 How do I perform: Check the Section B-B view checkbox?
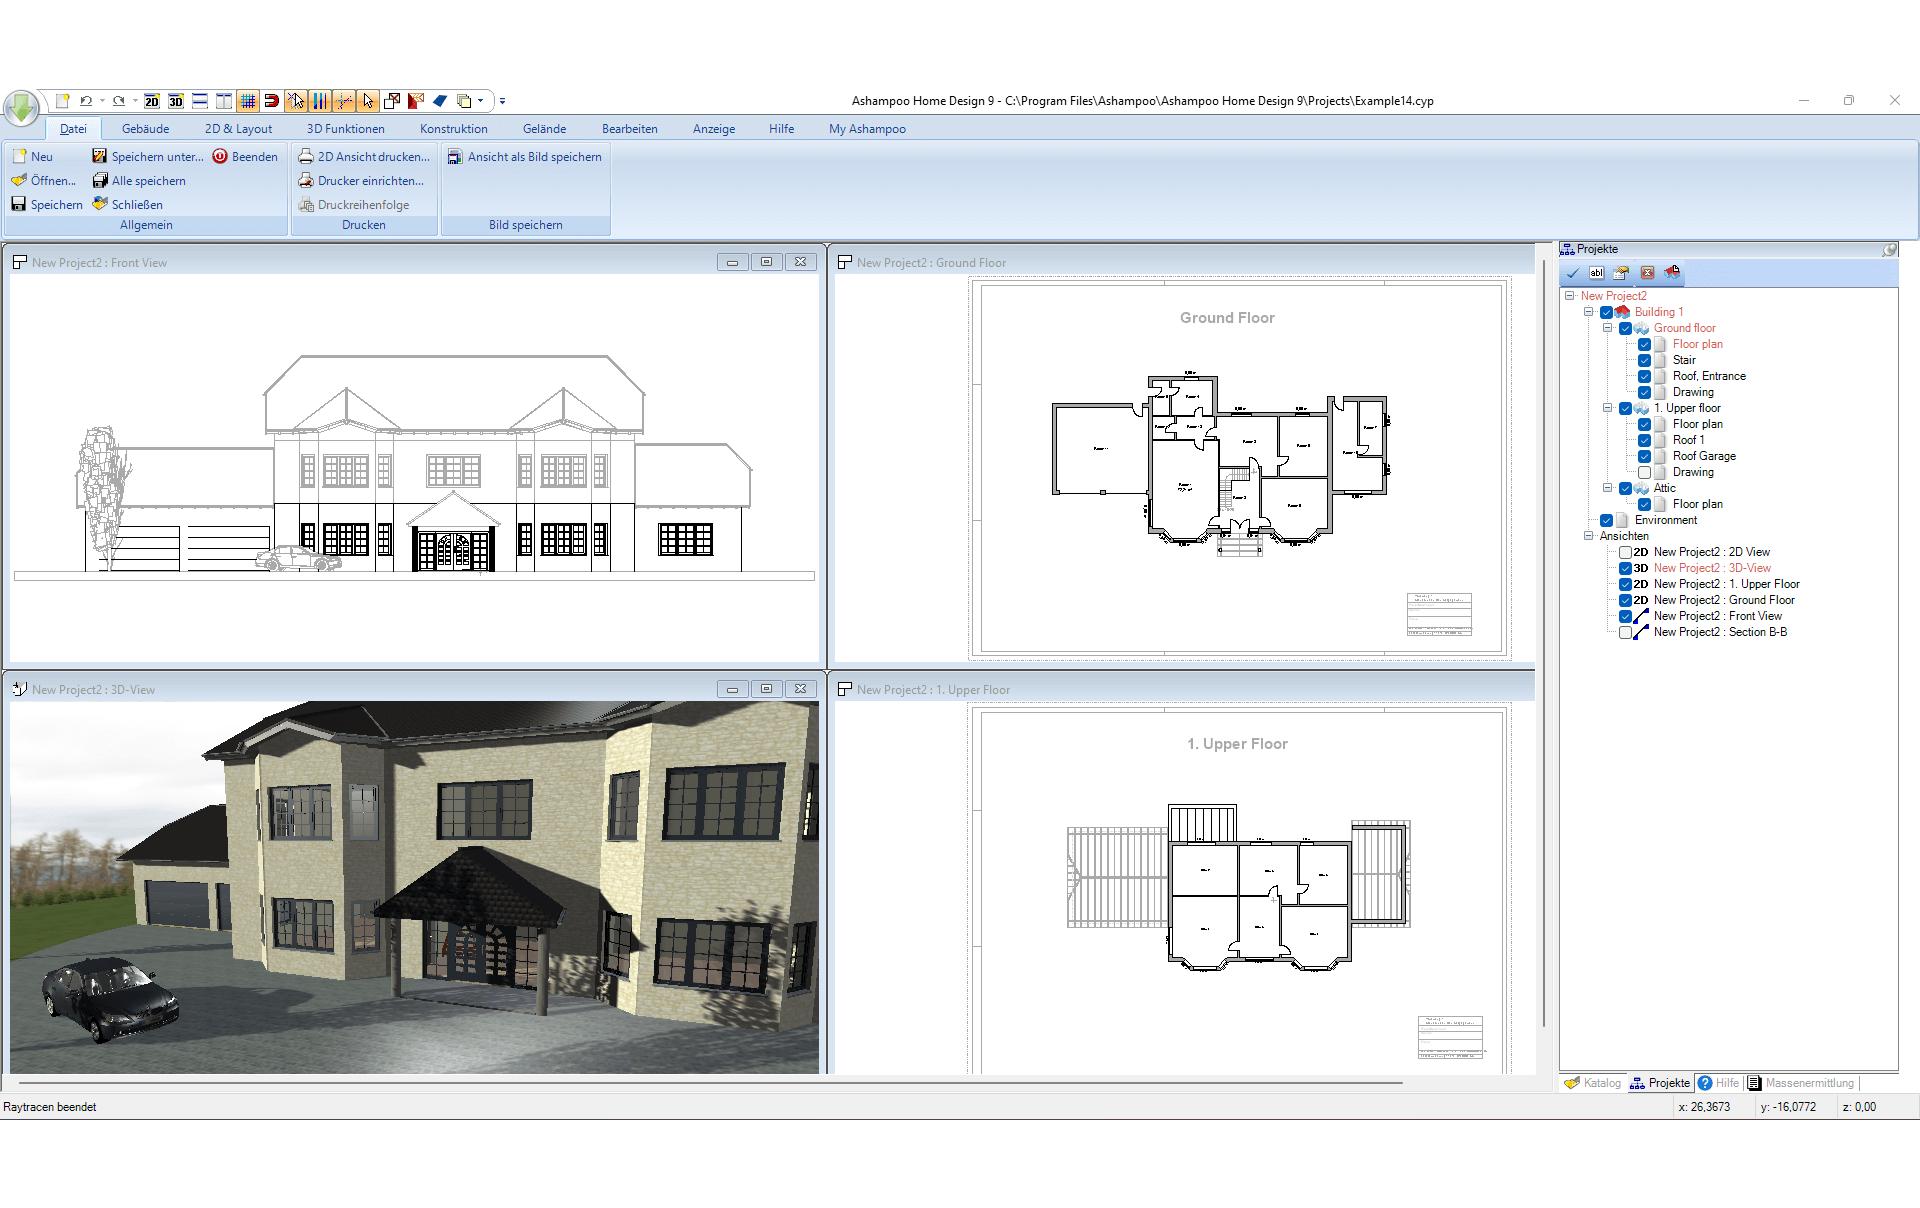pos(1625,632)
